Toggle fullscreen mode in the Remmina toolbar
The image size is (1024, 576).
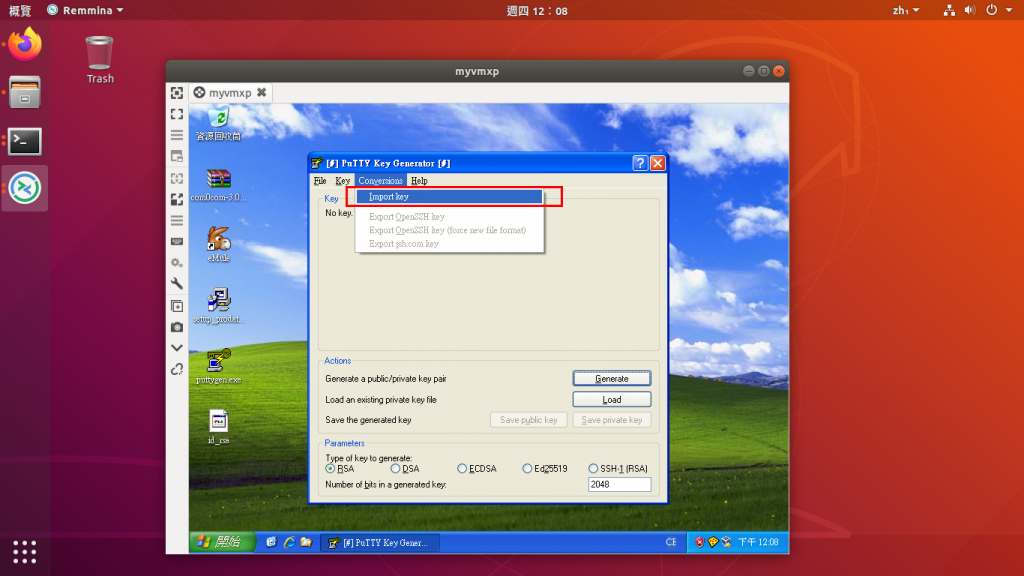(x=177, y=114)
